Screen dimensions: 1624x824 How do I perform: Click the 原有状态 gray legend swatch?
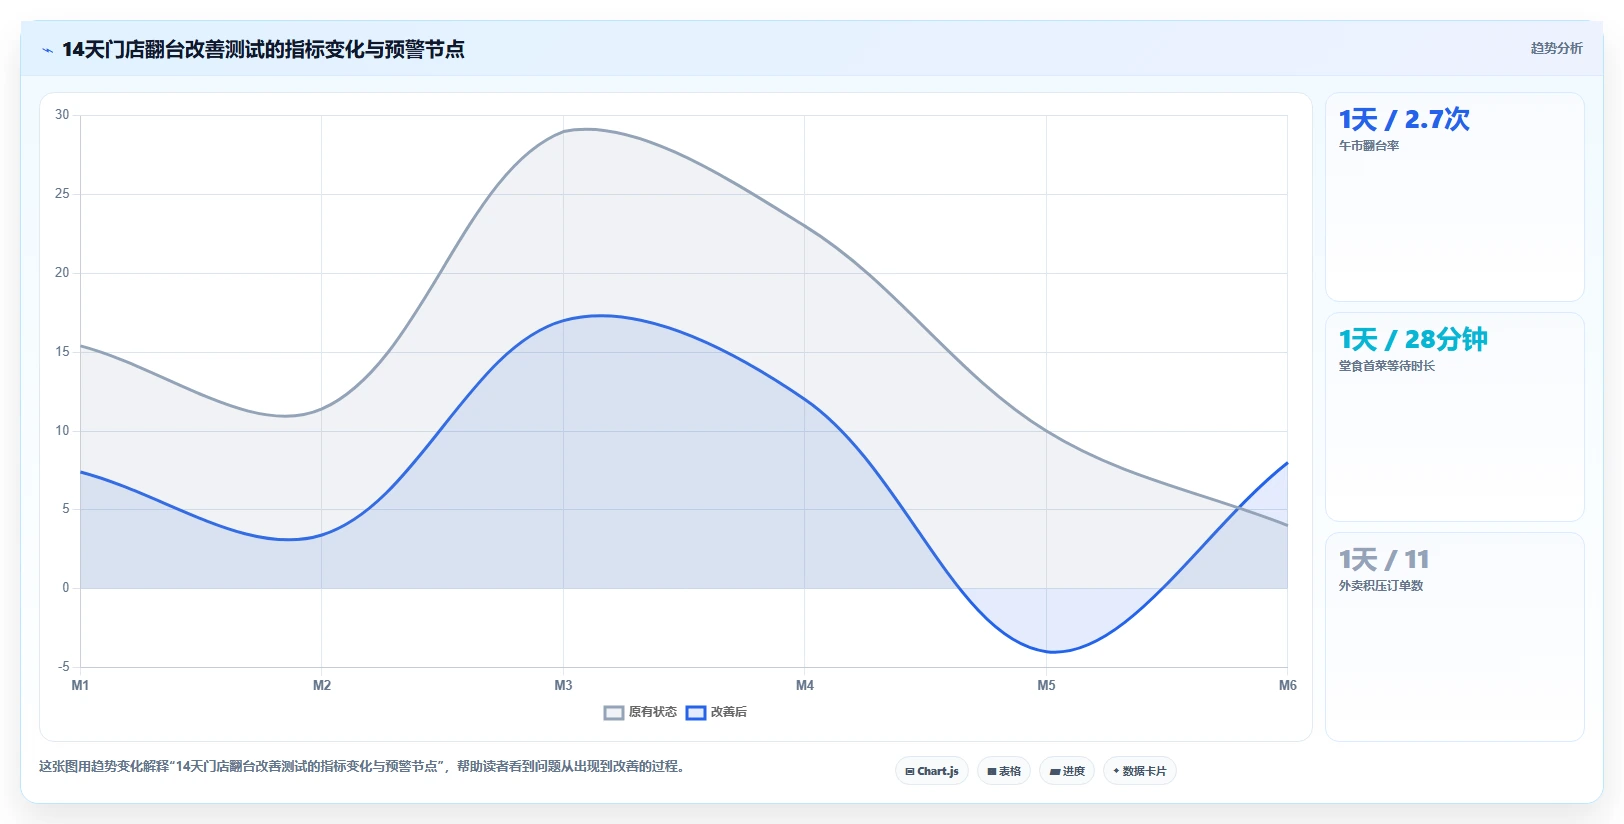coord(614,713)
